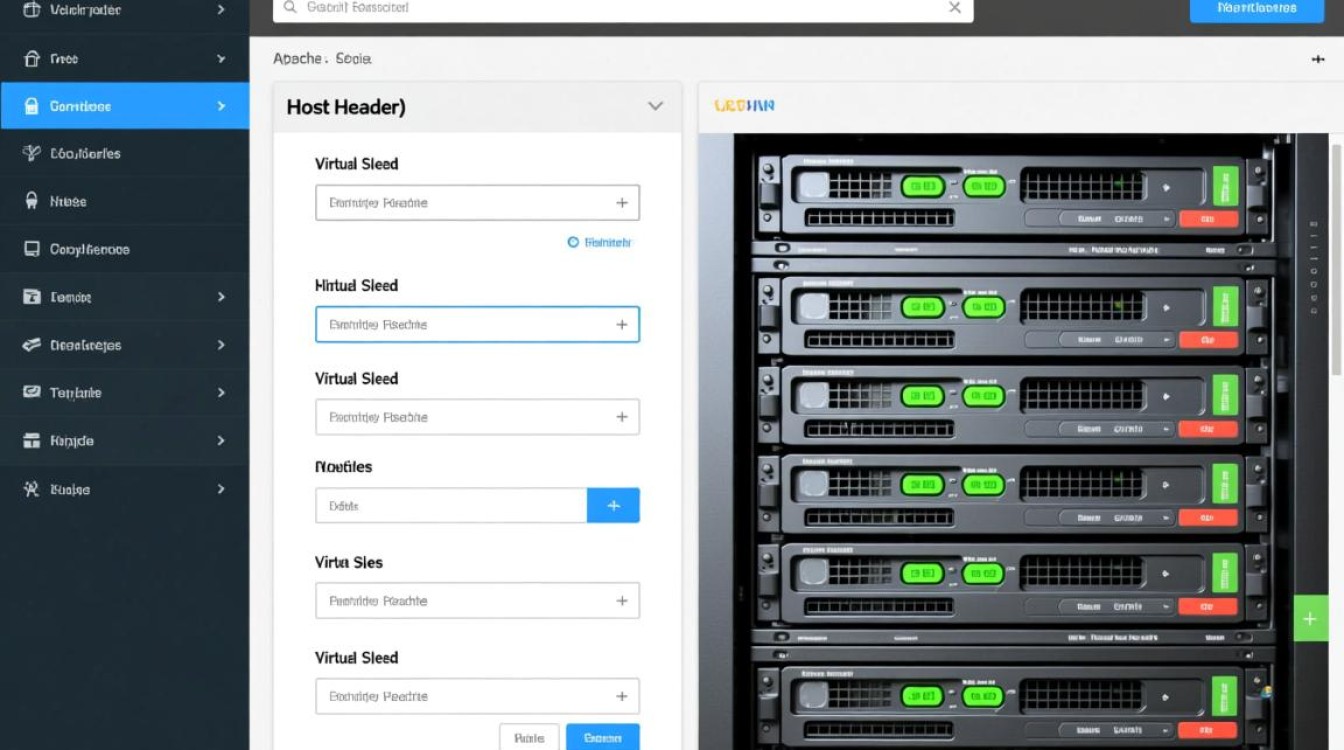The height and width of the screenshot is (750, 1344).
Task: Click the vertical scrollbar beside the server rack image
Action: coord(1336,260)
